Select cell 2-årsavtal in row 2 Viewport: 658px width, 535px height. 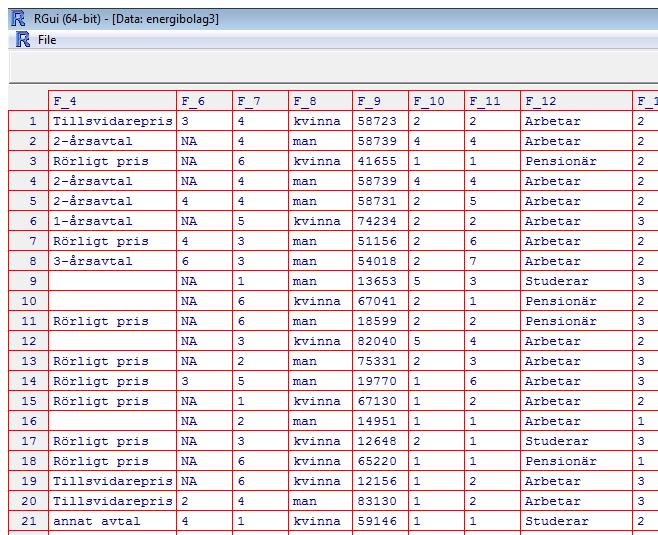point(112,141)
